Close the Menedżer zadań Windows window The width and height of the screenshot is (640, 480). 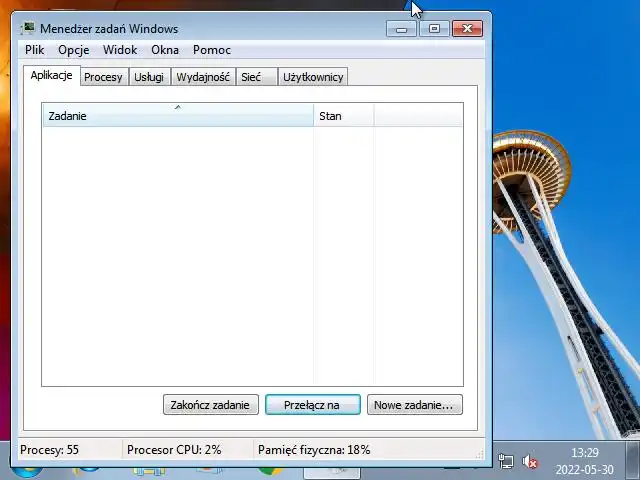467,29
